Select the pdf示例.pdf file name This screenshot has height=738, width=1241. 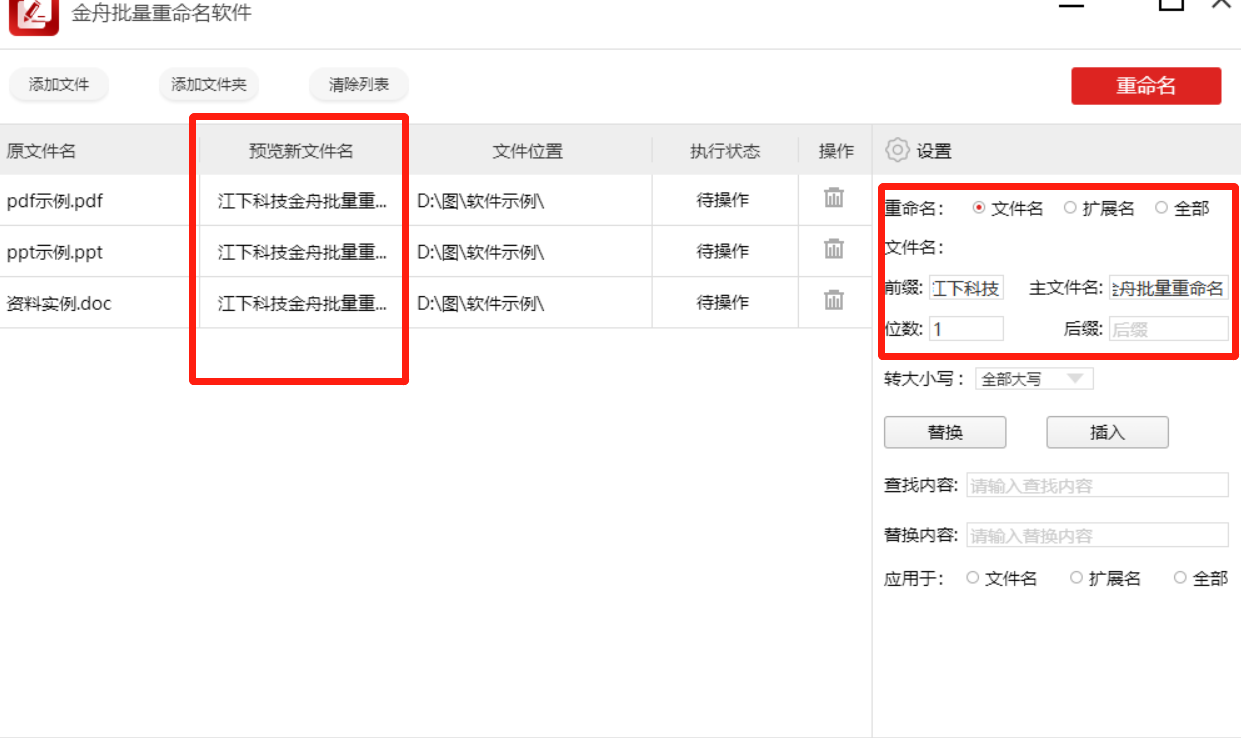[x=55, y=201]
